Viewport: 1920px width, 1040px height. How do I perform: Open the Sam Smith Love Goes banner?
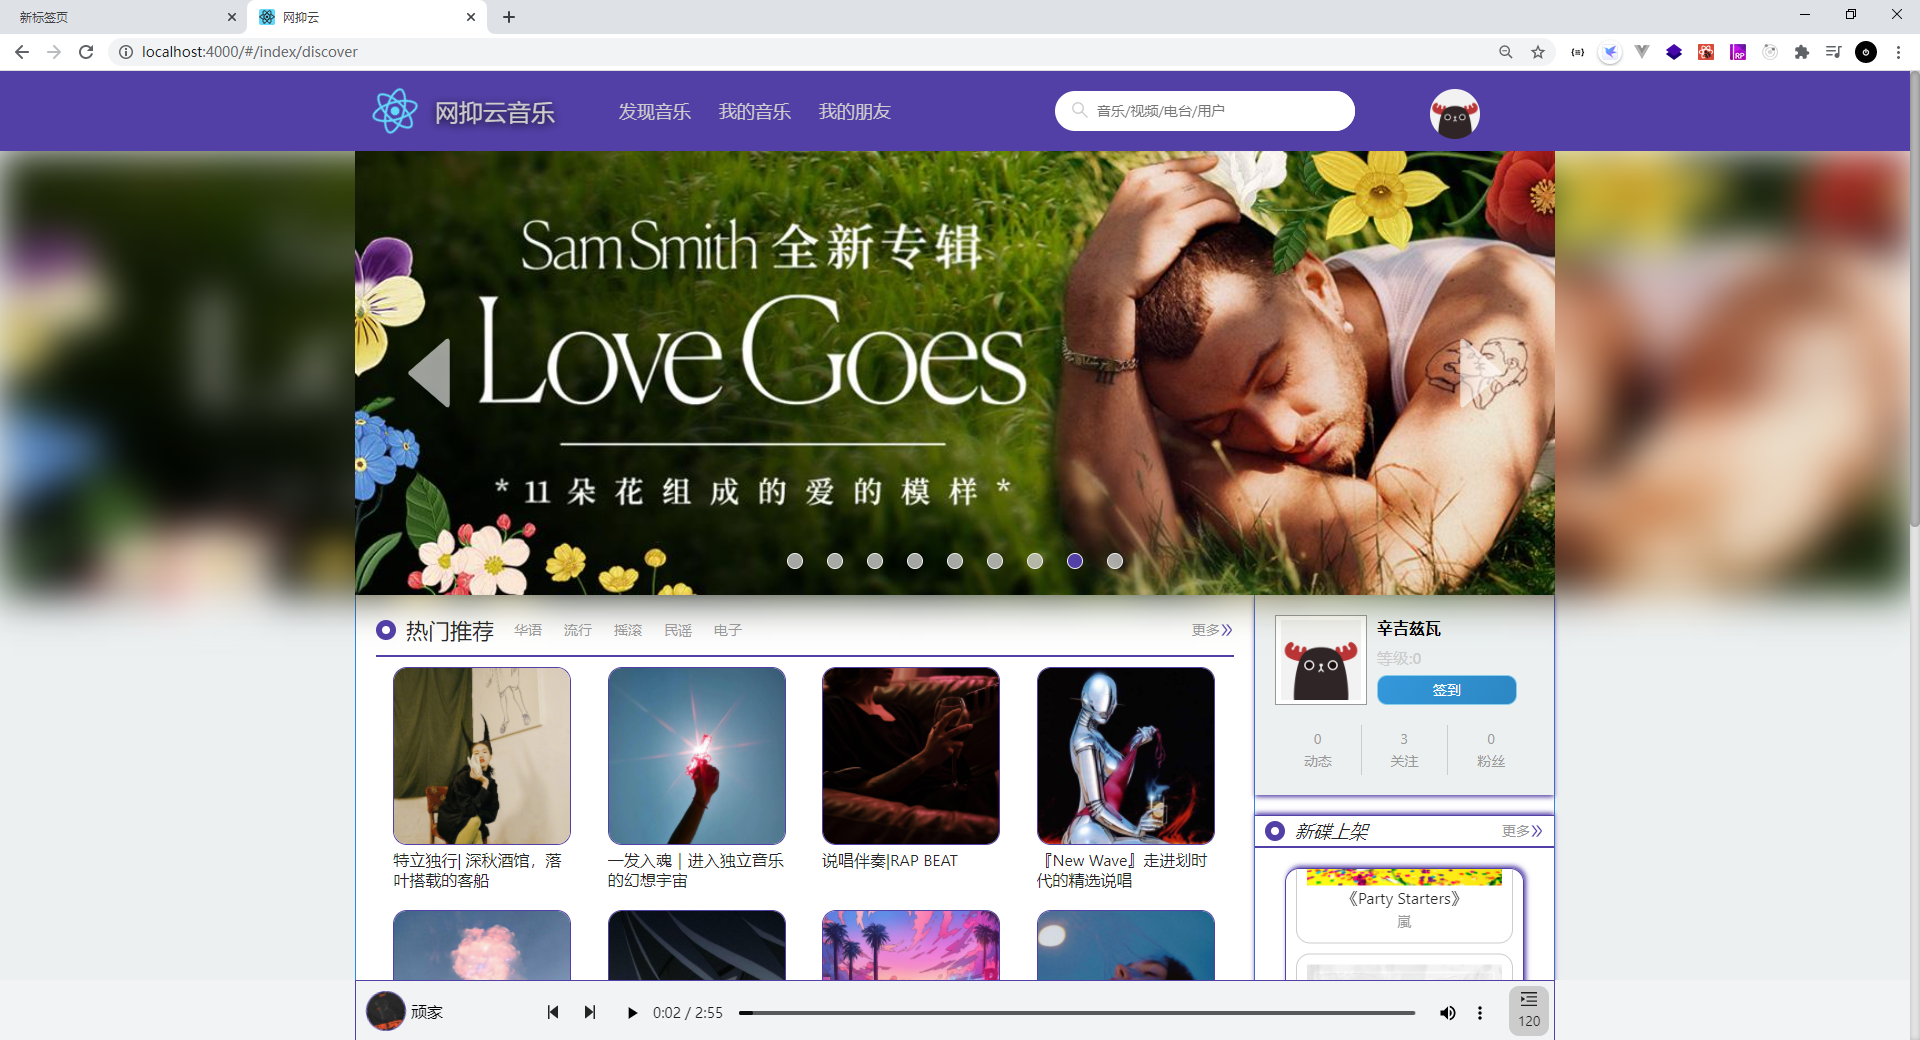coord(955,373)
